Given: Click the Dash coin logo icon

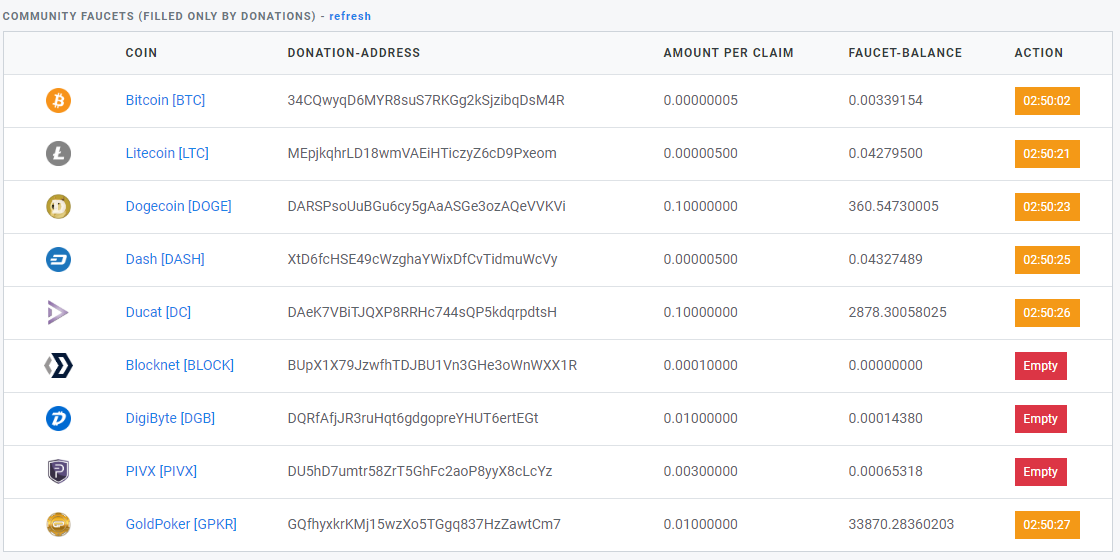Looking at the screenshot, I should pos(59,259).
